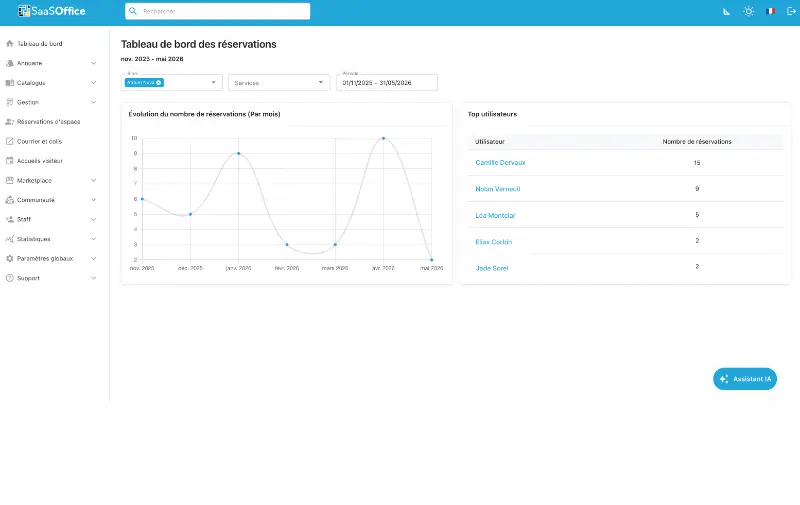The height and width of the screenshot is (505, 800).
Task: Open Camille Dervaux user link
Action: coord(500,162)
